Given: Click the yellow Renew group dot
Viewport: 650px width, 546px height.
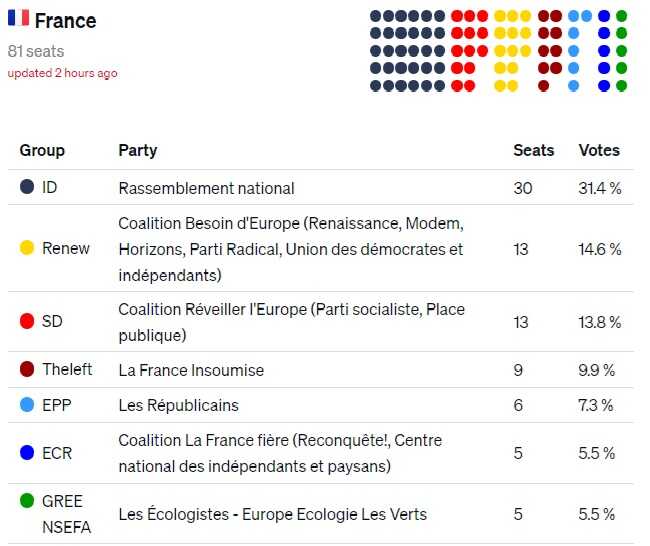Looking at the screenshot, I should 27,248.
